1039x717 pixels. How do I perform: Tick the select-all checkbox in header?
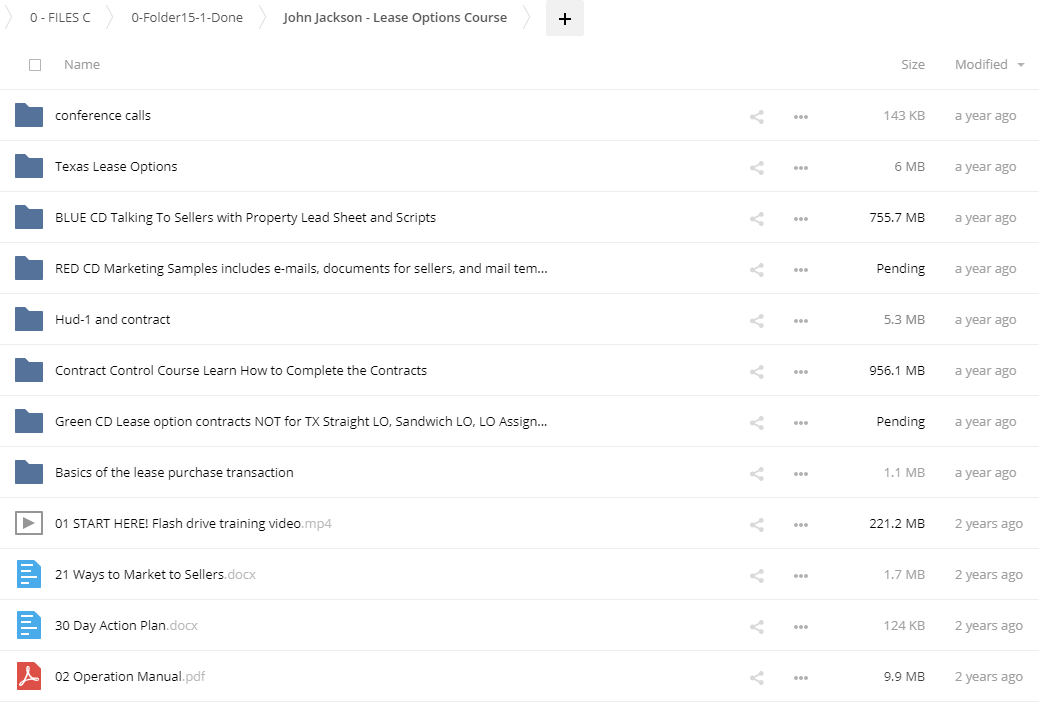[35, 65]
